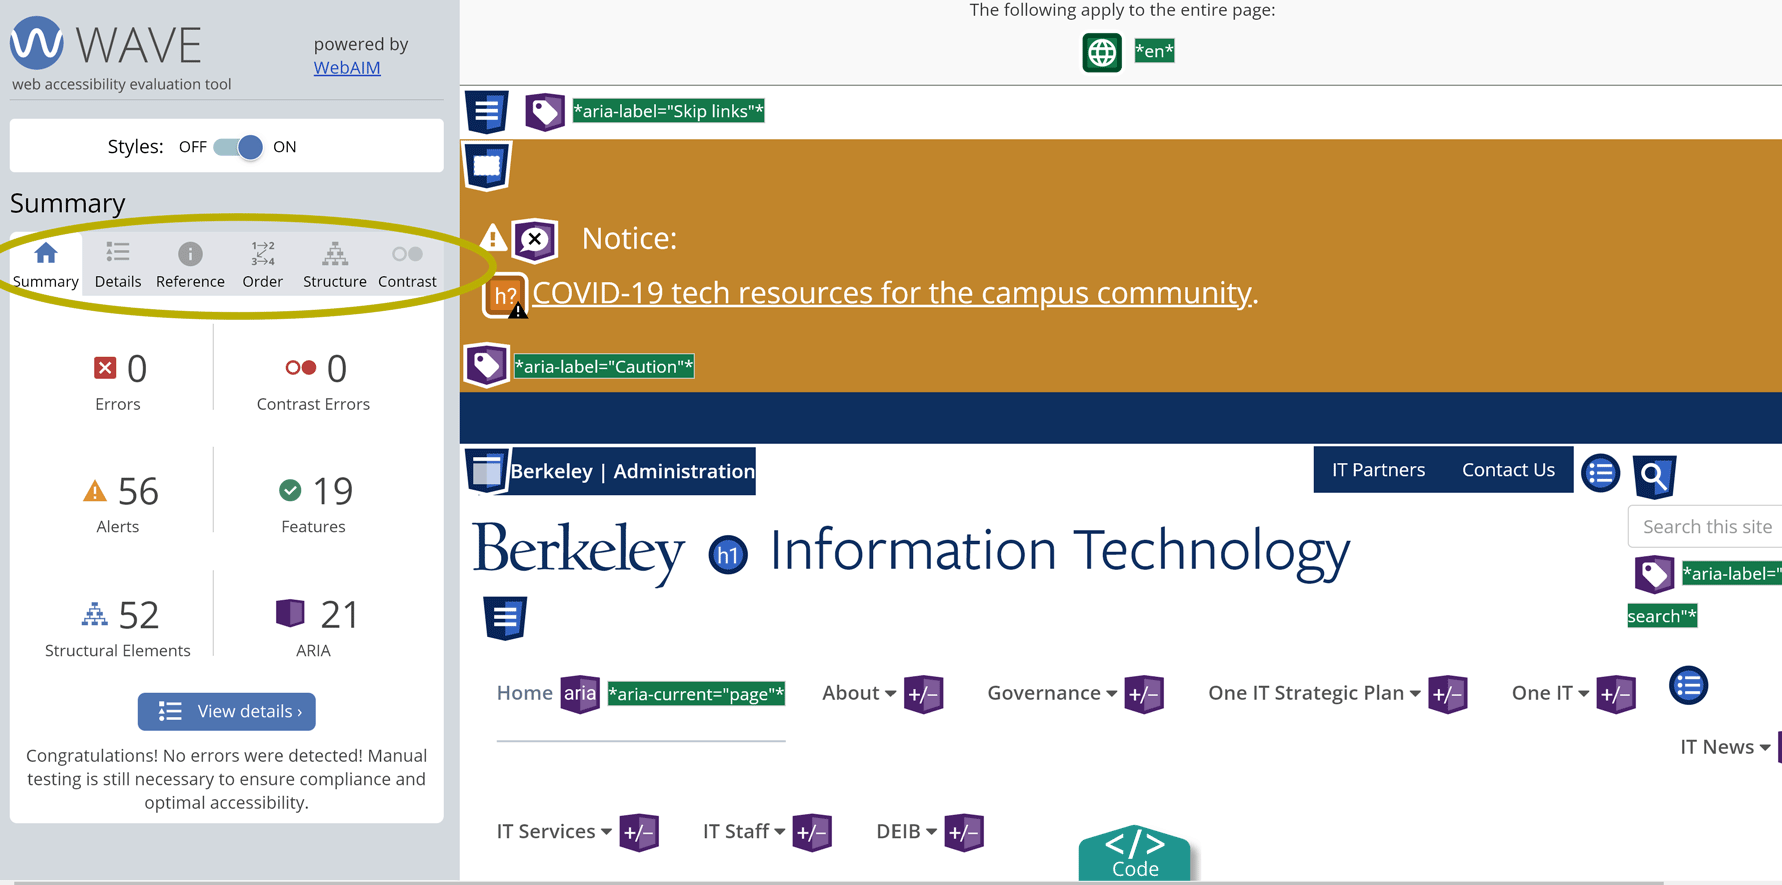Open the Contact Us link
Viewport: 1782px width, 885px height.
(1508, 469)
